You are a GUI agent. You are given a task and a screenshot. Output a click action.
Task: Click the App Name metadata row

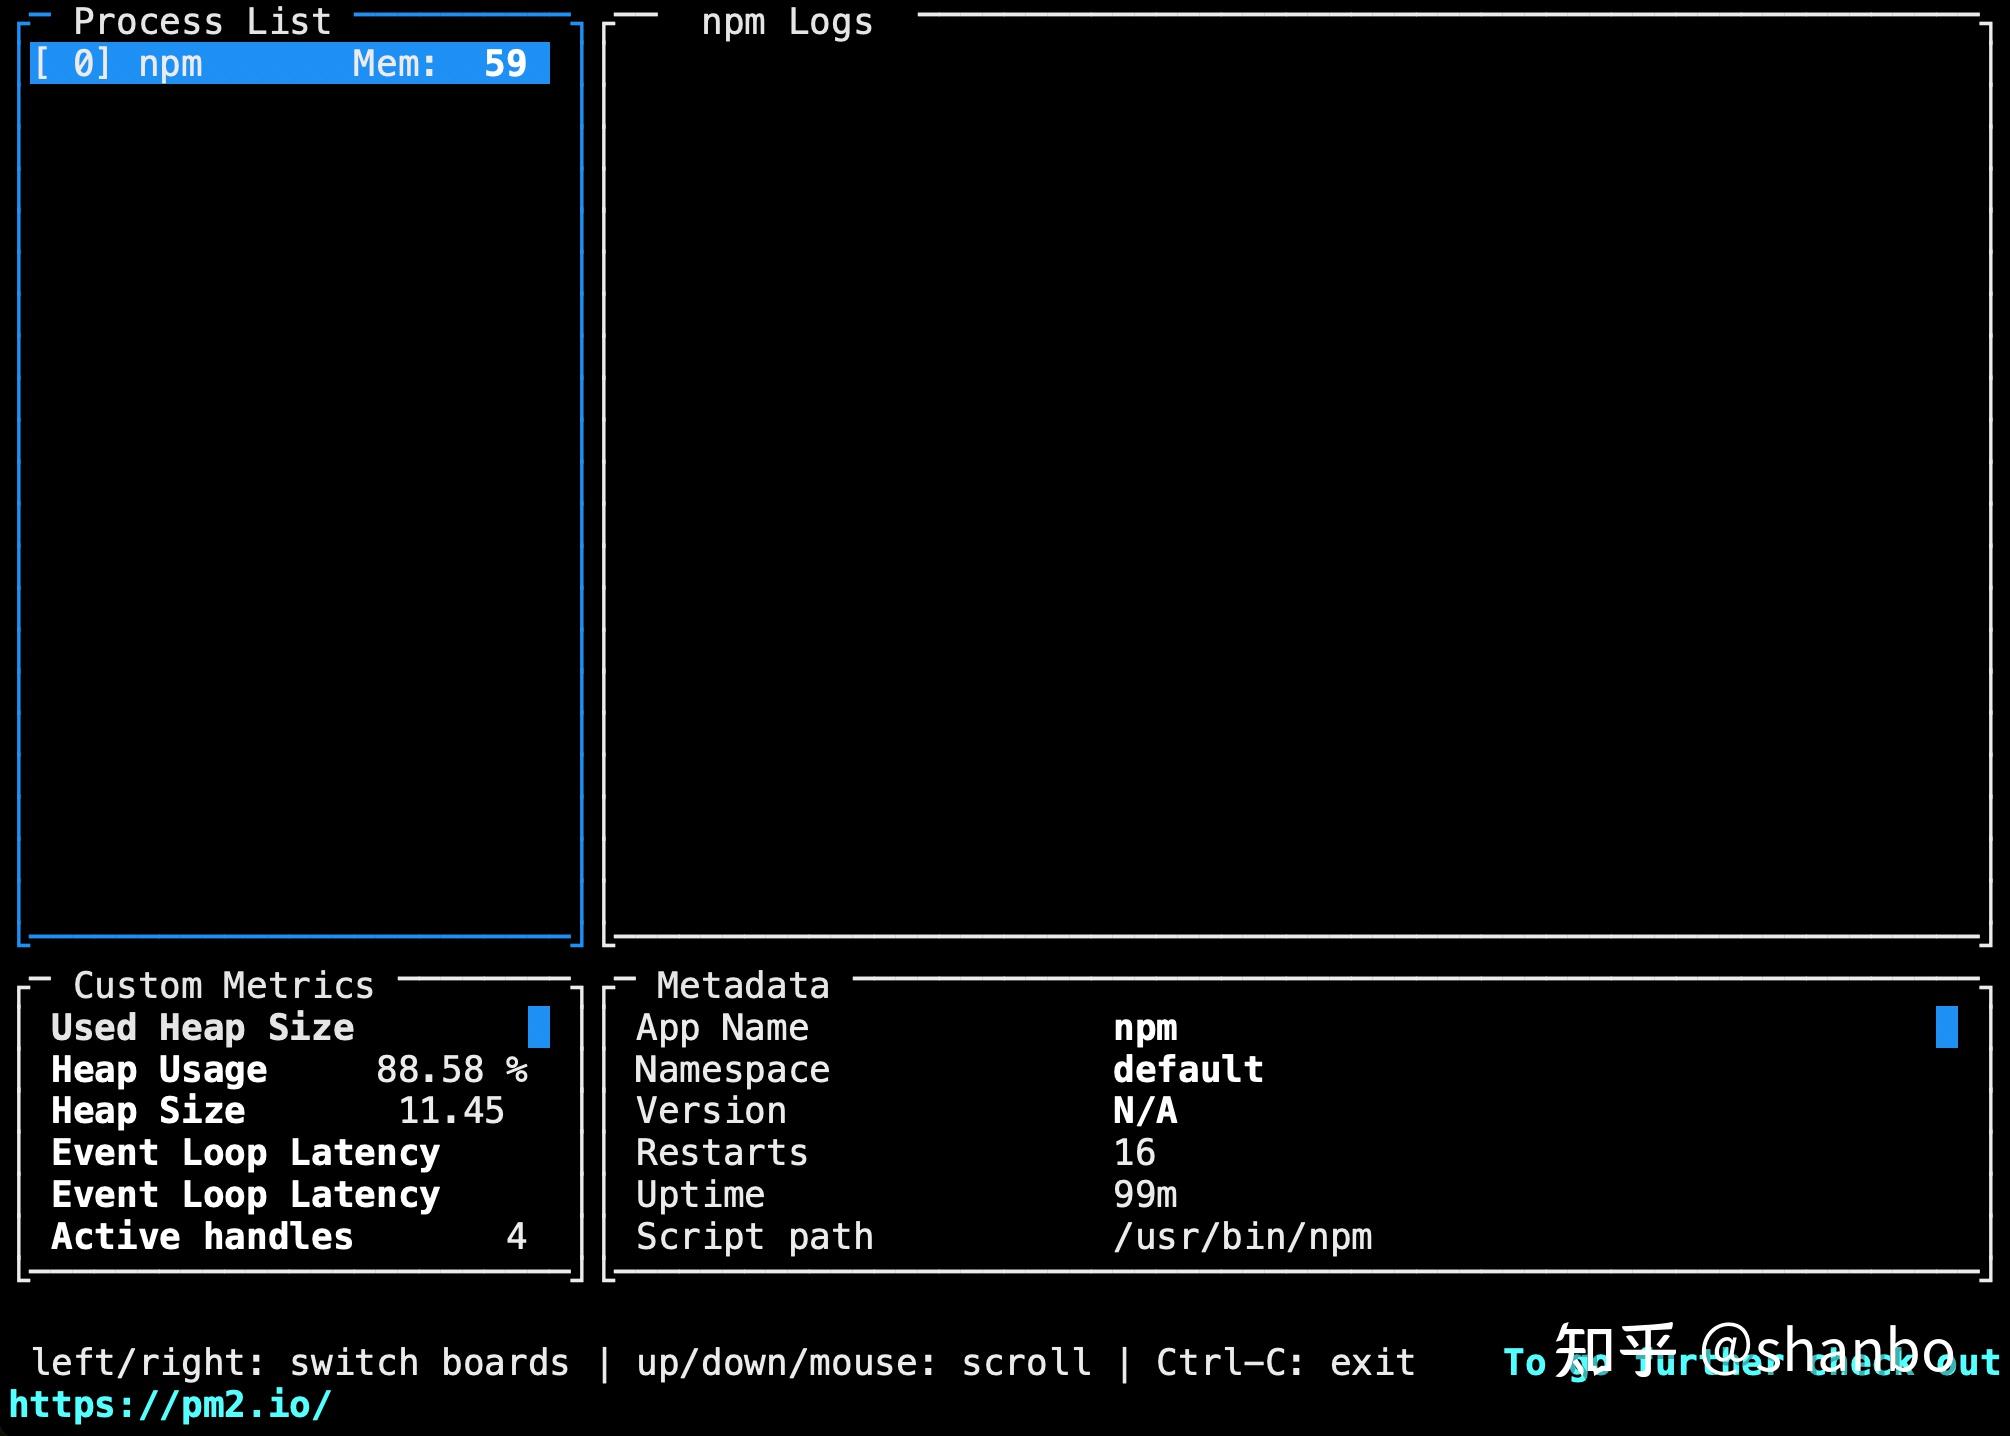point(722,1028)
